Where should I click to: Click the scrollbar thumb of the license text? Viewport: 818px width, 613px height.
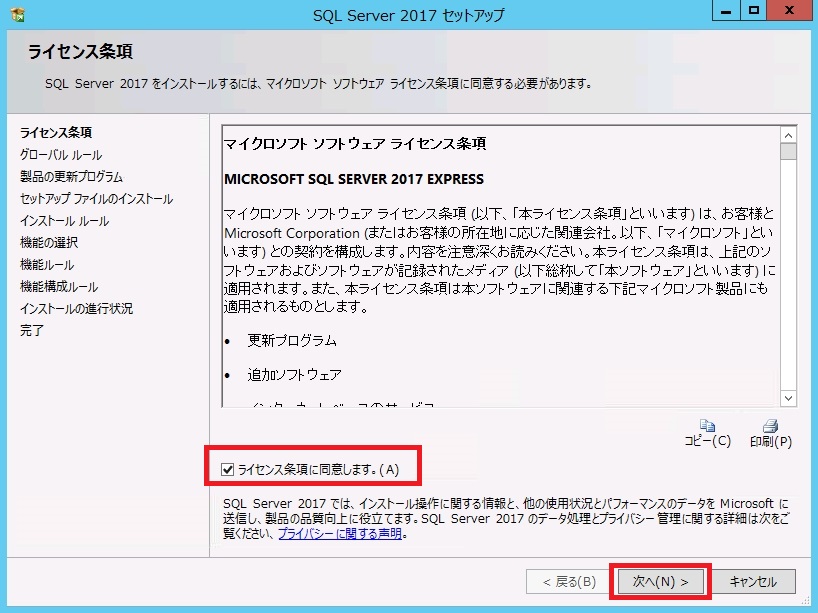pyautogui.click(x=788, y=153)
